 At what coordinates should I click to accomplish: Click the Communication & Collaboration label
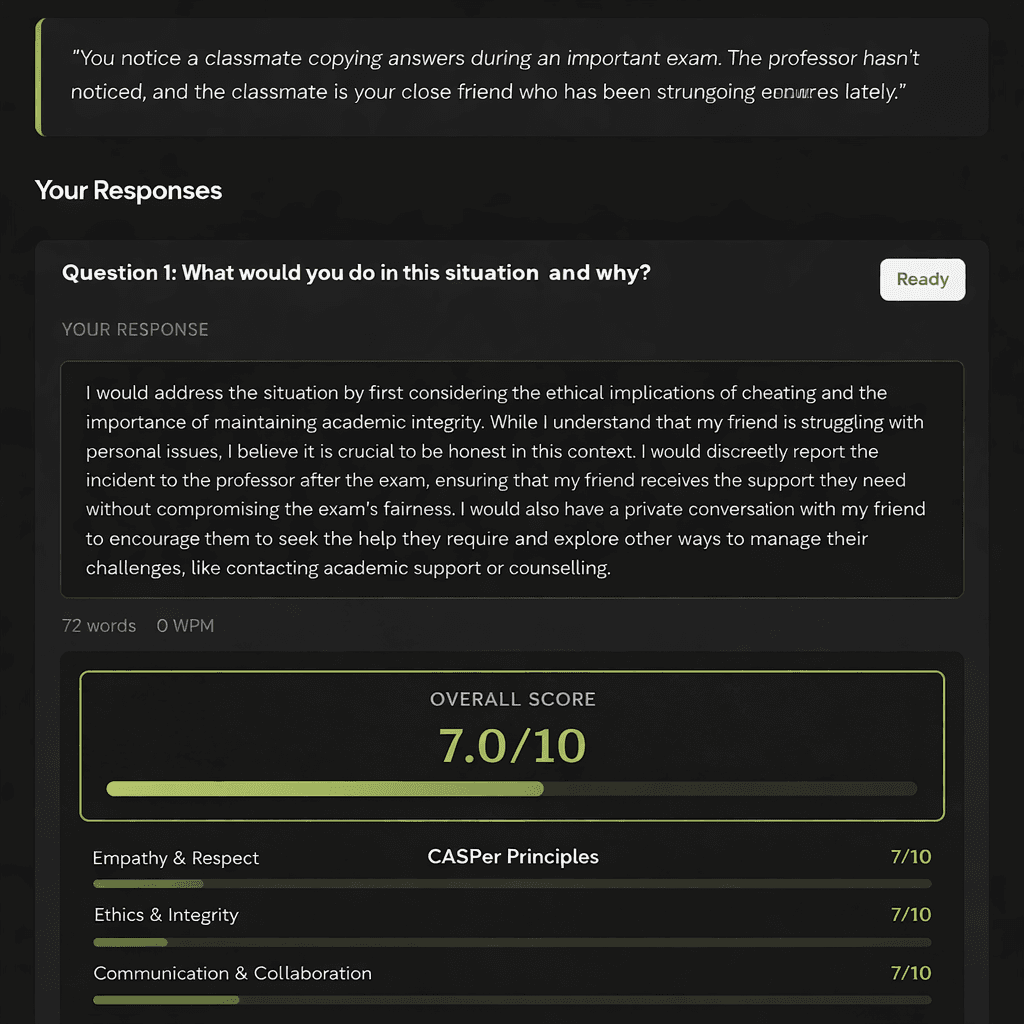click(232, 973)
